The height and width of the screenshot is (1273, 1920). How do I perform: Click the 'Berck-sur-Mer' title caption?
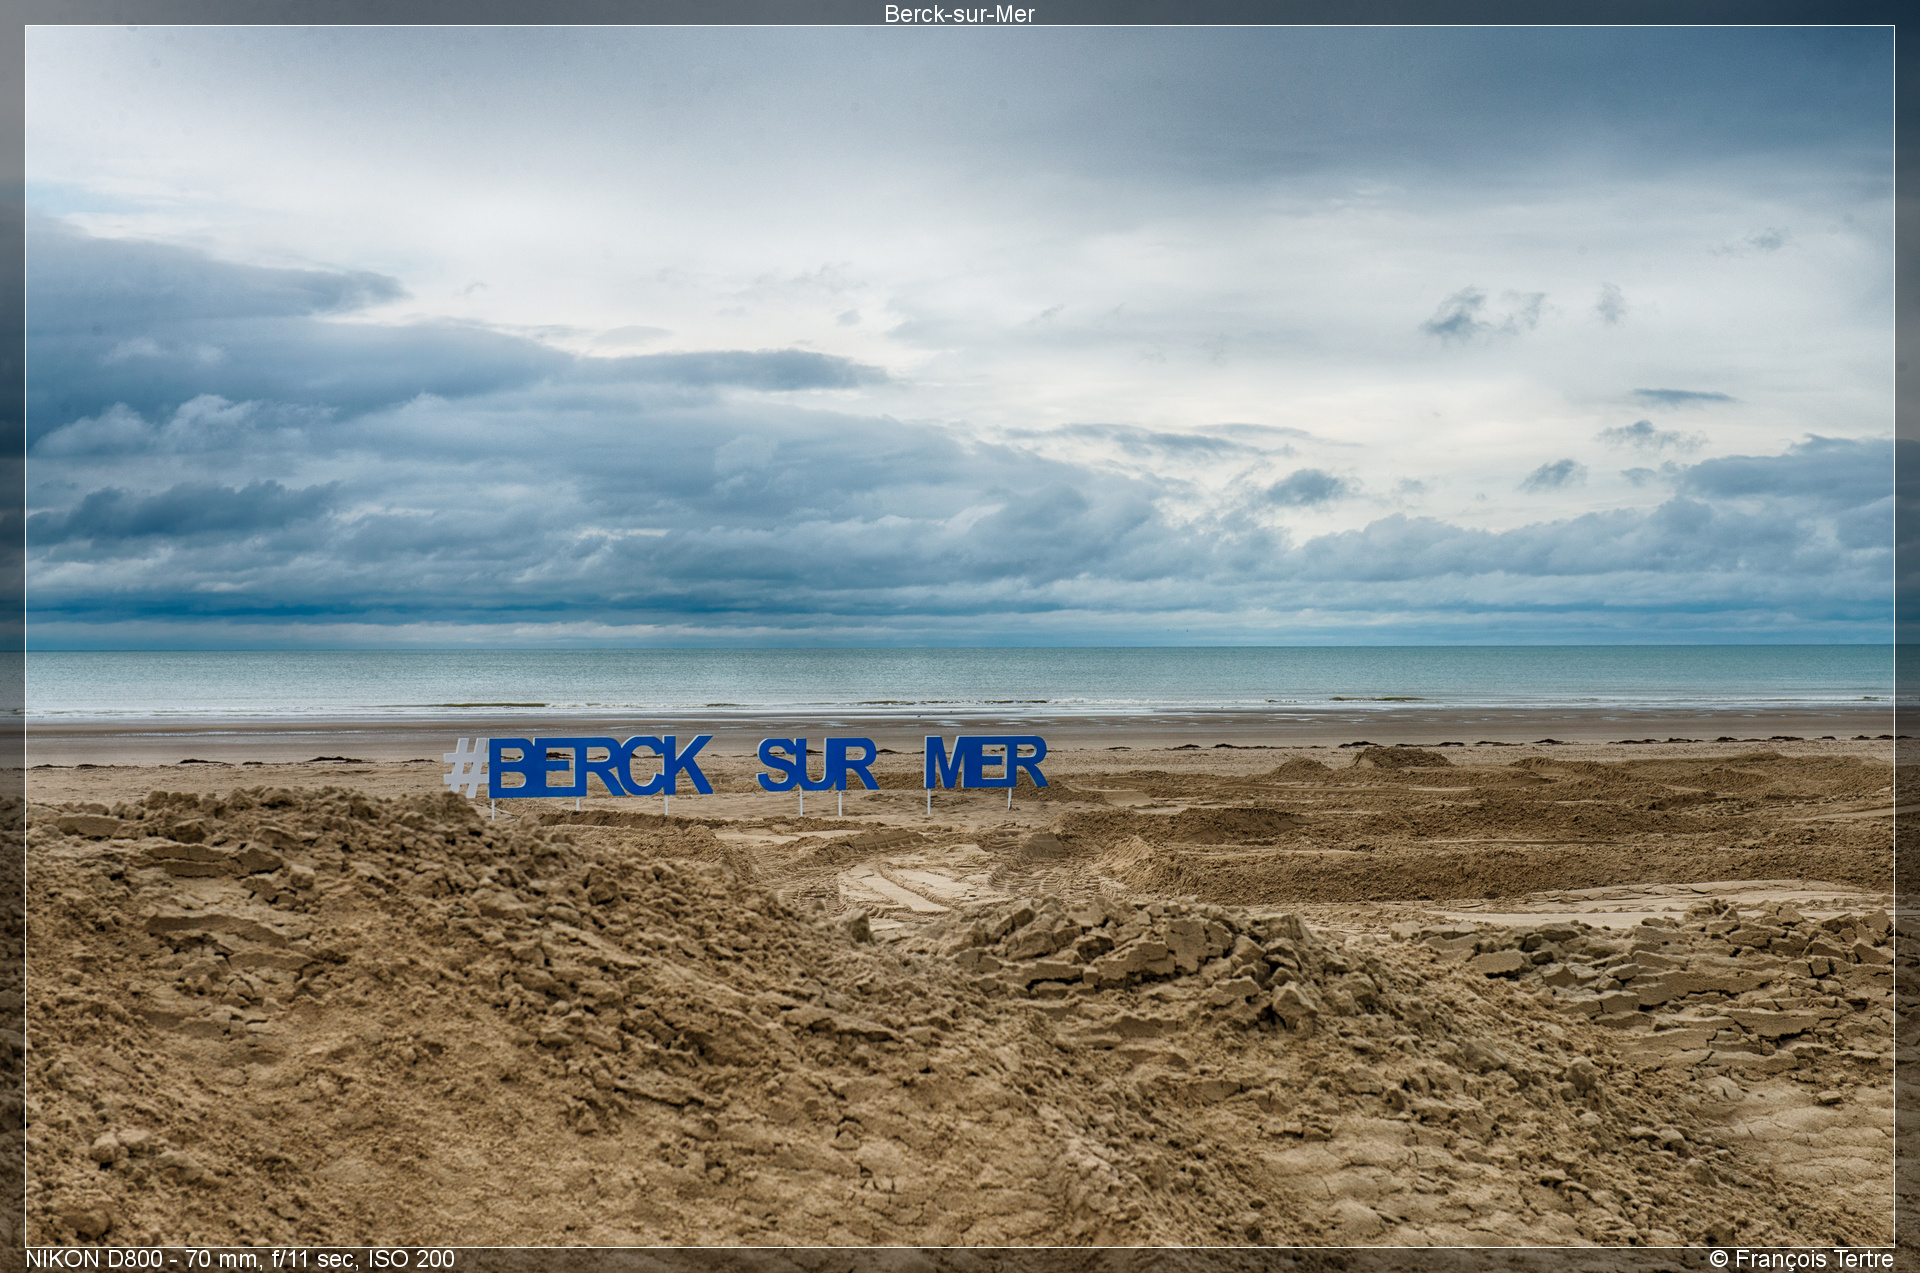coord(959,14)
